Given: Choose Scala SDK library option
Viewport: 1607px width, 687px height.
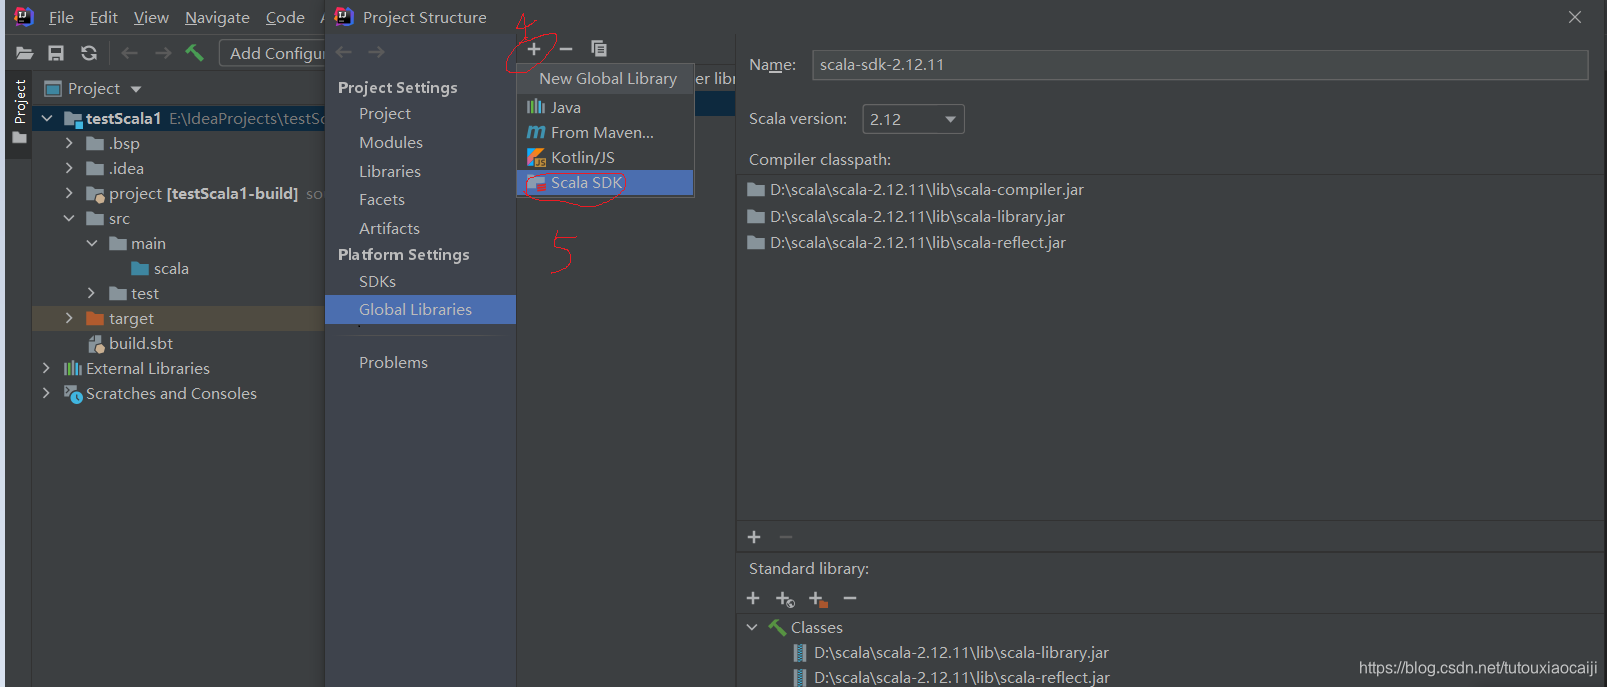Looking at the screenshot, I should pyautogui.click(x=605, y=182).
